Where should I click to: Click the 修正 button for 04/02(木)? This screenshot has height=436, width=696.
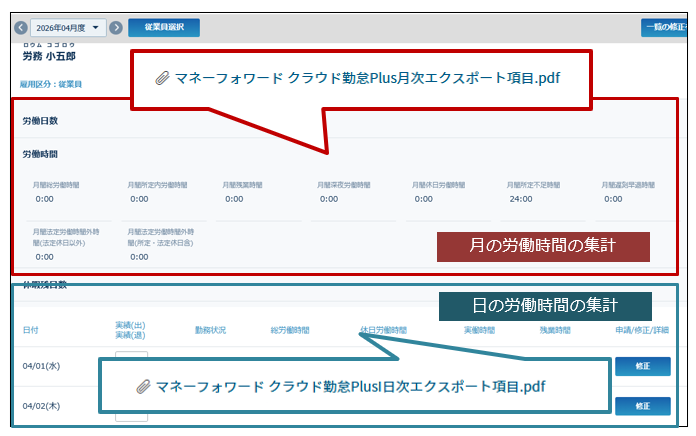pyautogui.click(x=643, y=406)
